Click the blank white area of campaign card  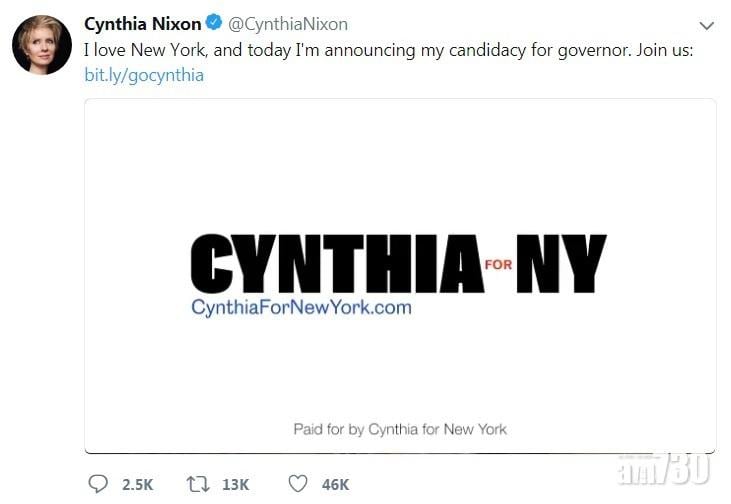(400, 160)
